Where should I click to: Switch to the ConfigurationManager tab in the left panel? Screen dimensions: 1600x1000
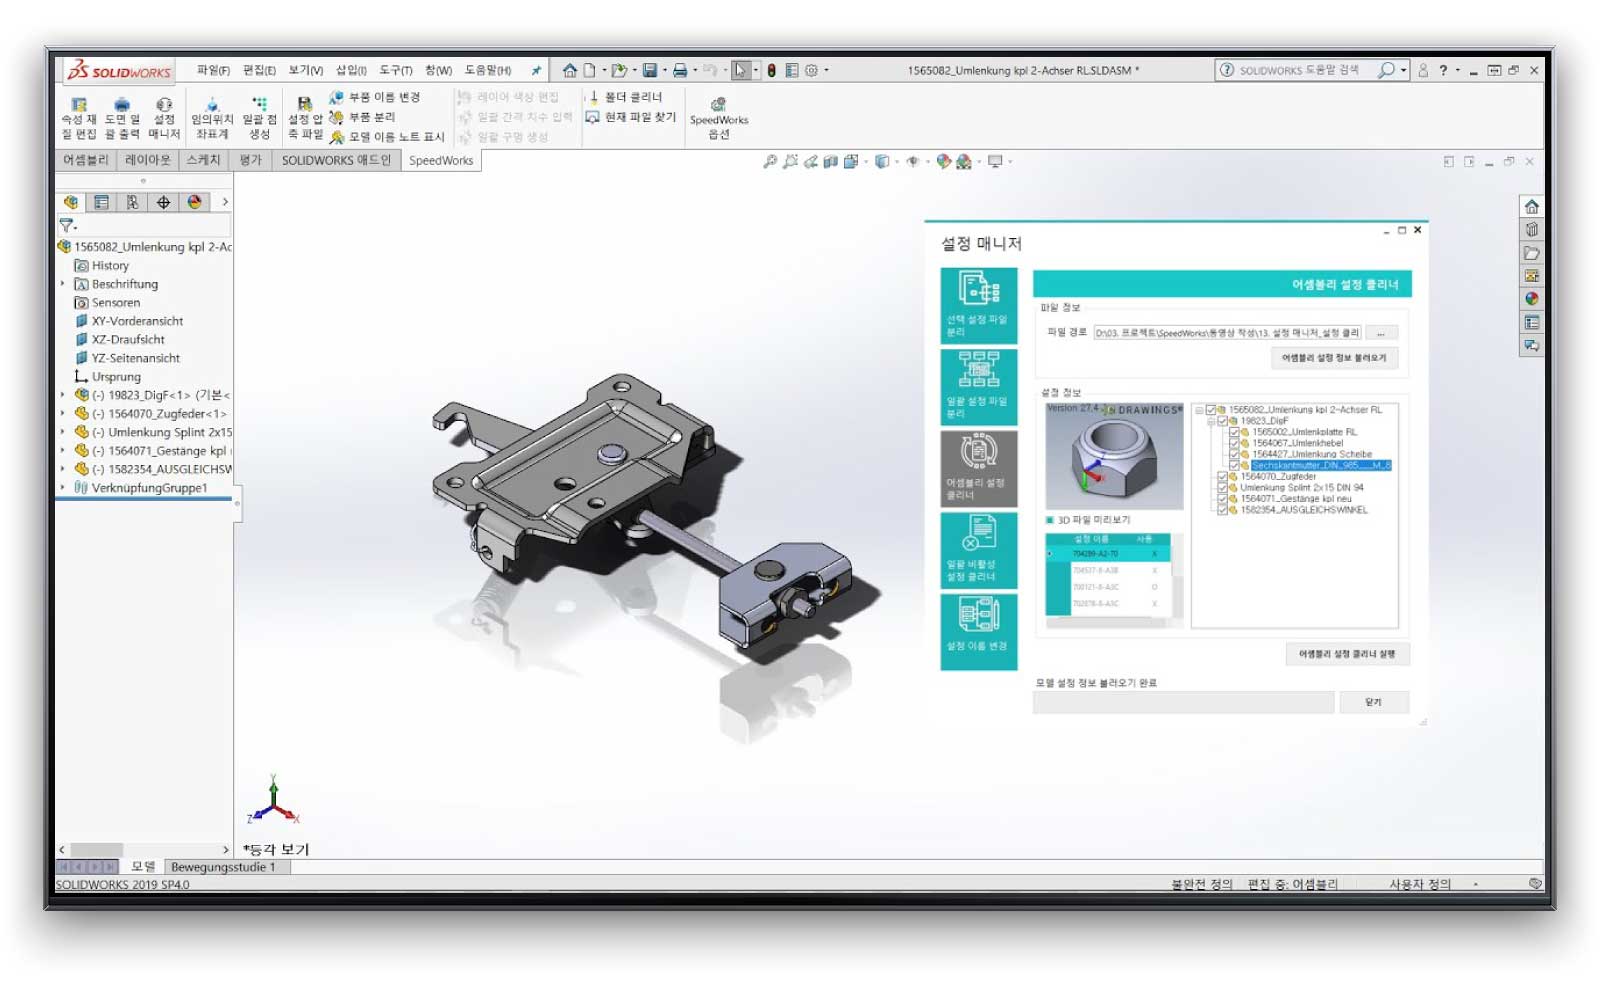[132, 202]
